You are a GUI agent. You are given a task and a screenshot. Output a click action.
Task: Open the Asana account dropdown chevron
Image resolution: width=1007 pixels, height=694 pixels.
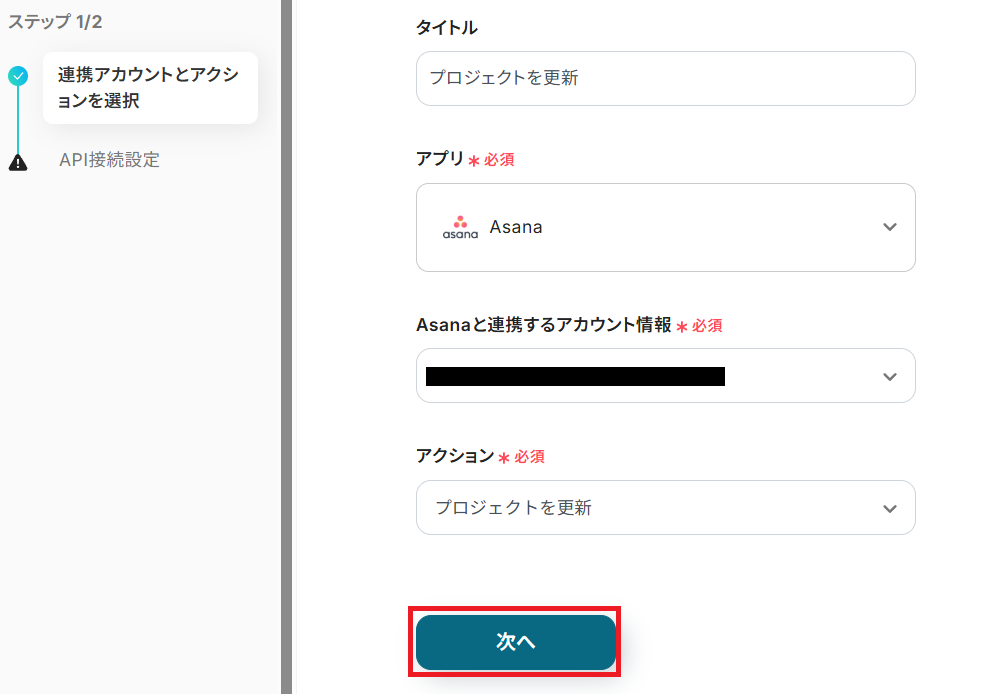(x=889, y=377)
